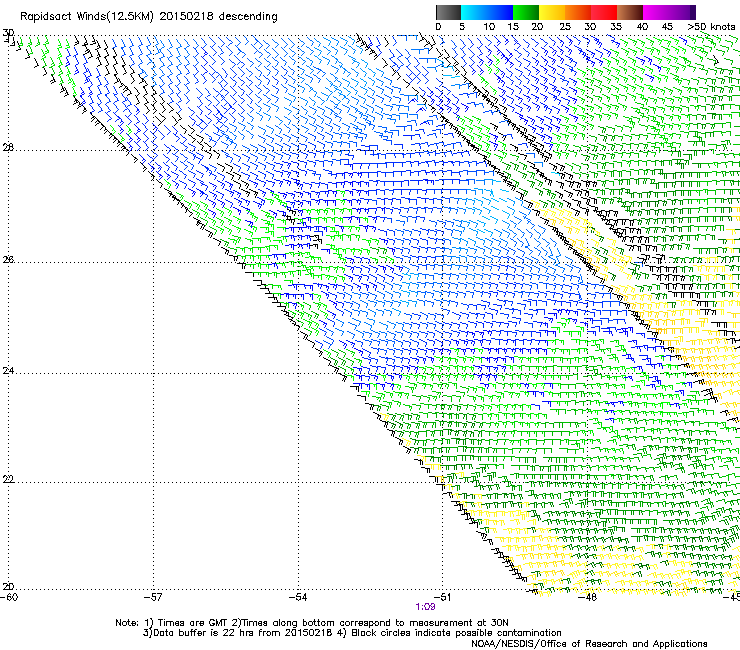Click the latitude axis label '24'
This screenshot has height=650, width=740.
pos(8,371)
